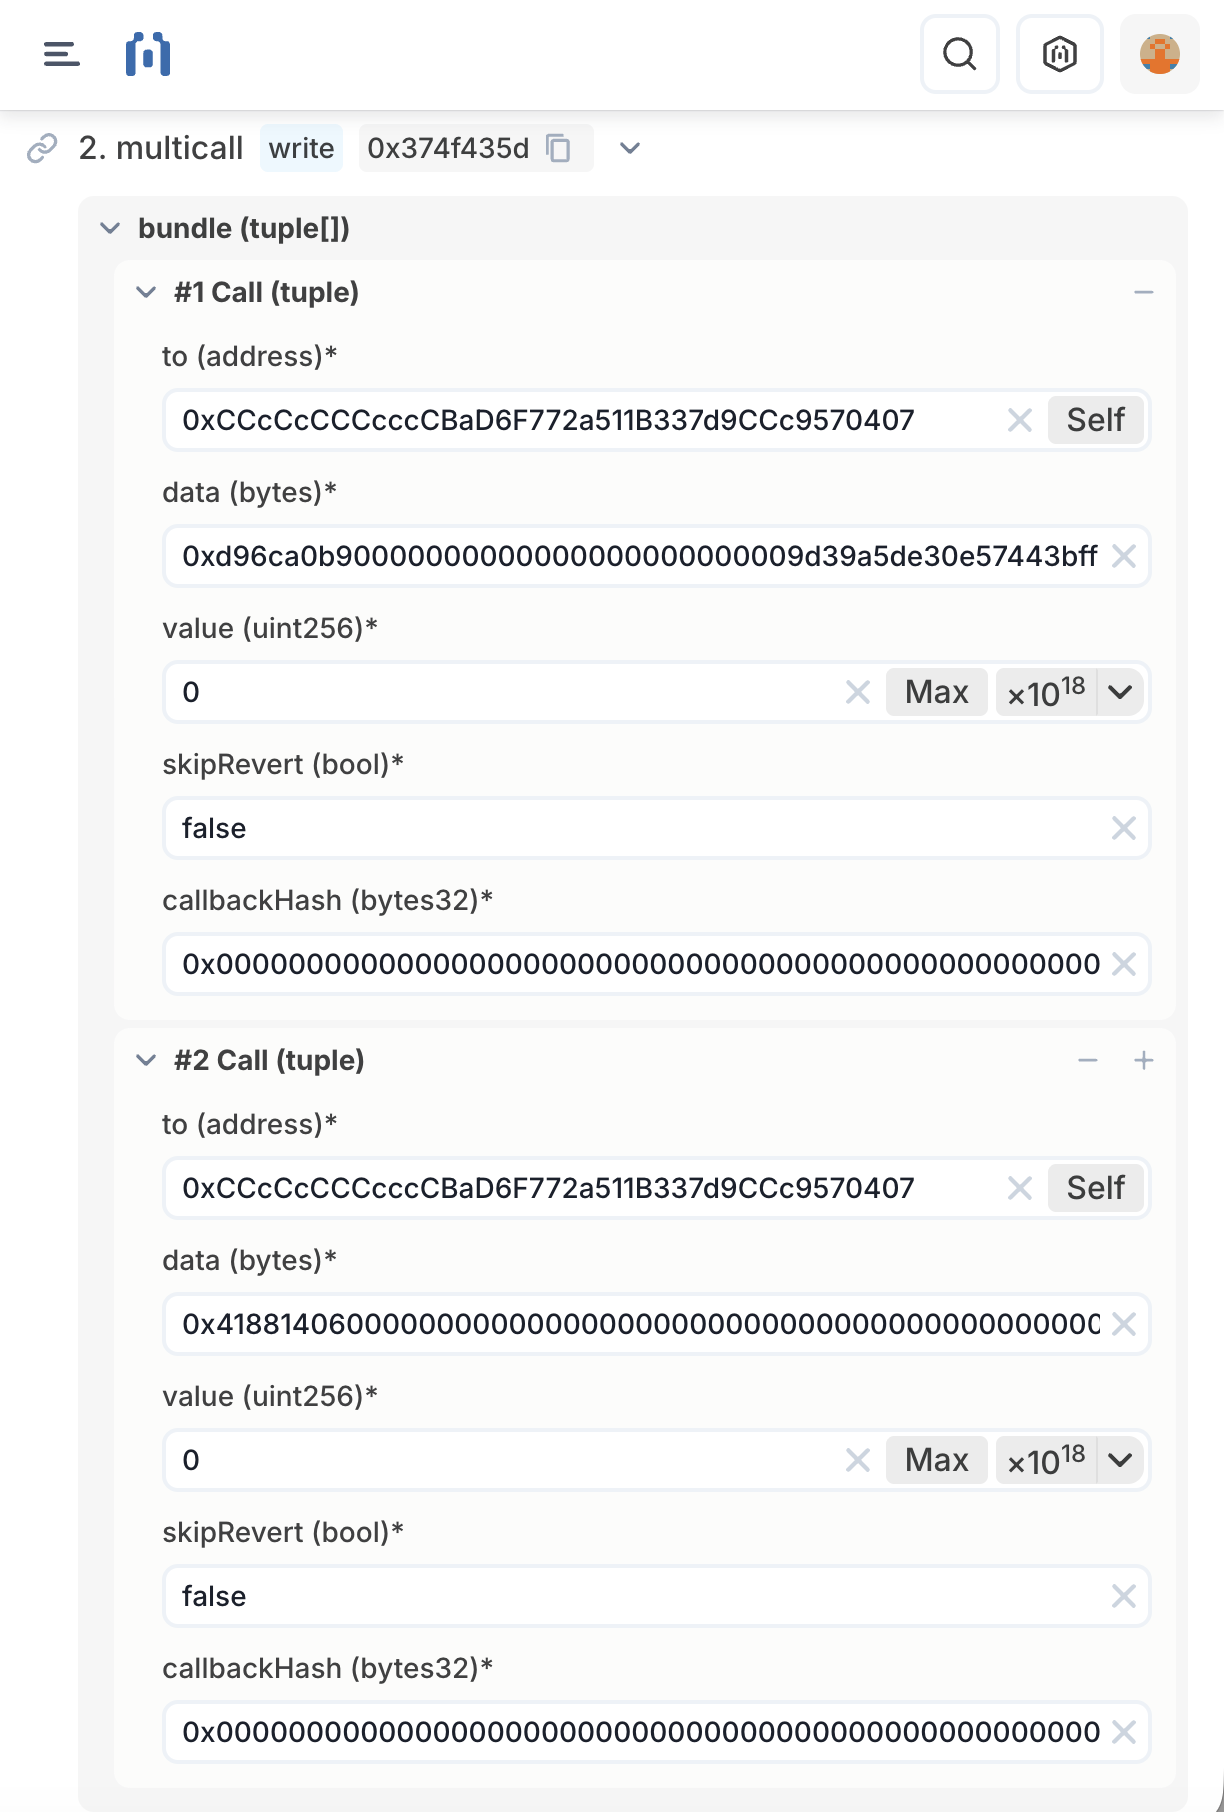This screenshot has width=1224, height=1812.
Task: Open the hamburger navigation menu
Action: (61, 54)
